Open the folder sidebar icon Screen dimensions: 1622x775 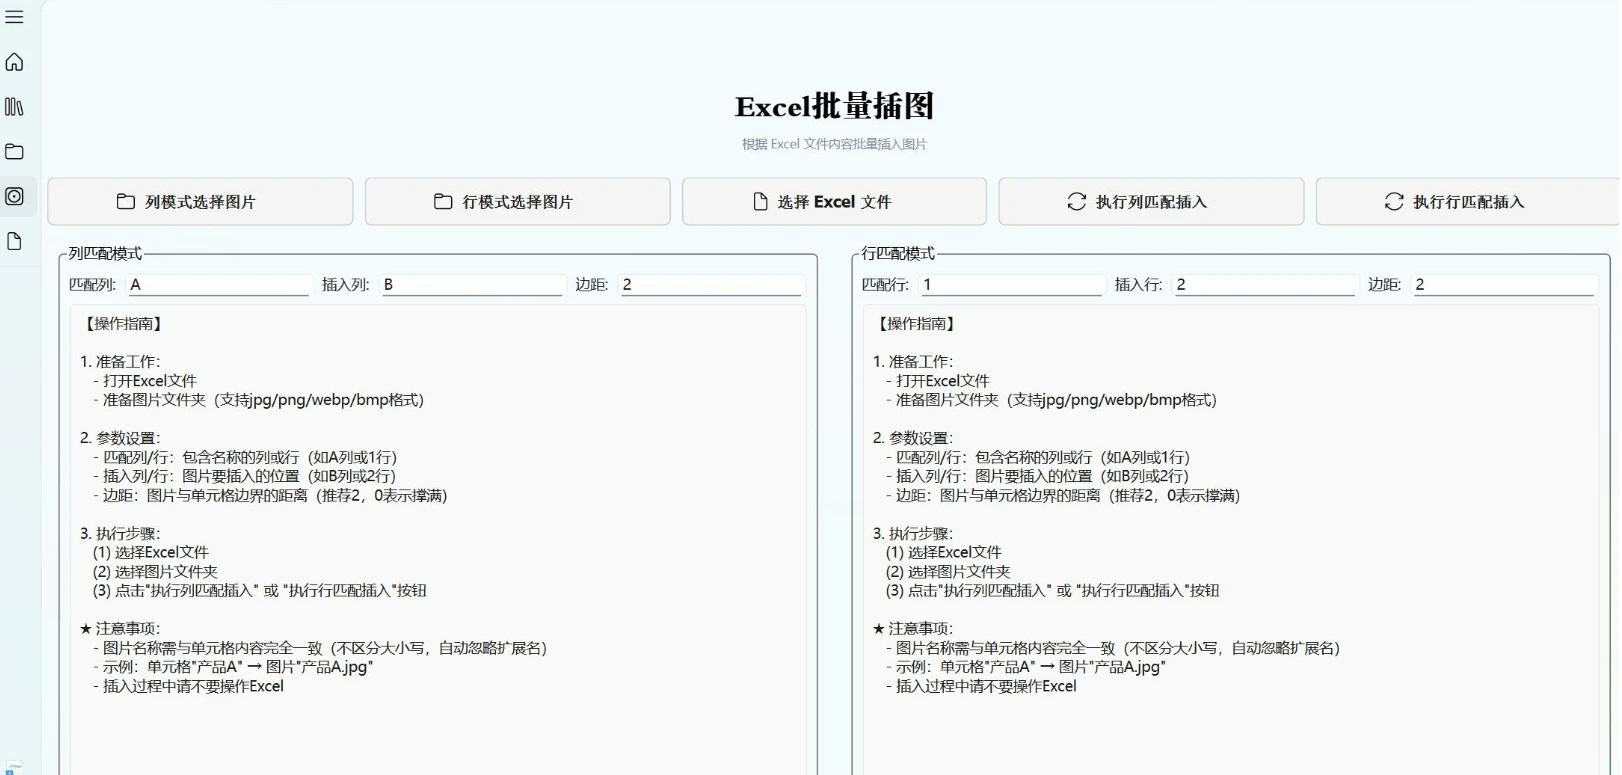(x=14, y=152)
